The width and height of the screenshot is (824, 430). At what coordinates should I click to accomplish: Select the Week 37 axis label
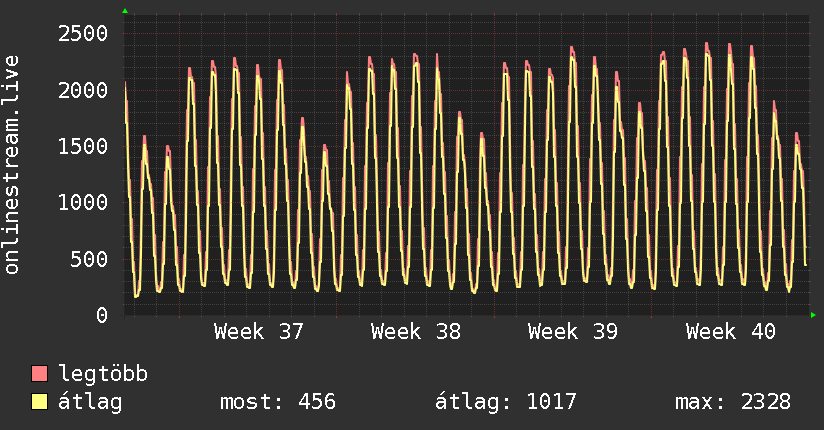(259, 332)
